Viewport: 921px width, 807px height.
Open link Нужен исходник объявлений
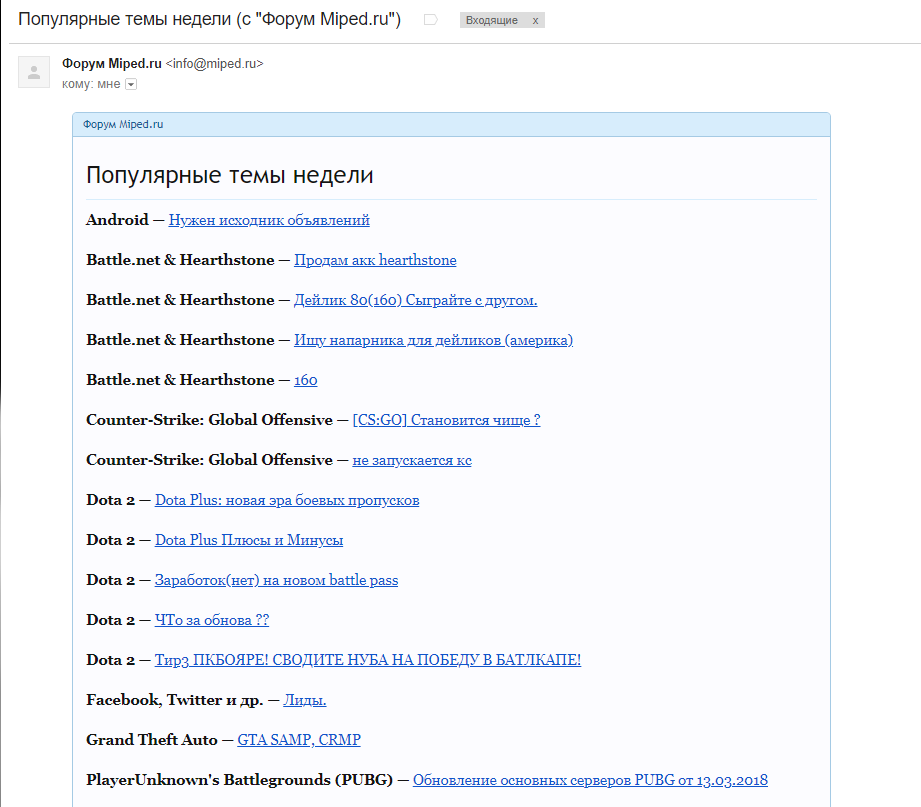point(269,220)
